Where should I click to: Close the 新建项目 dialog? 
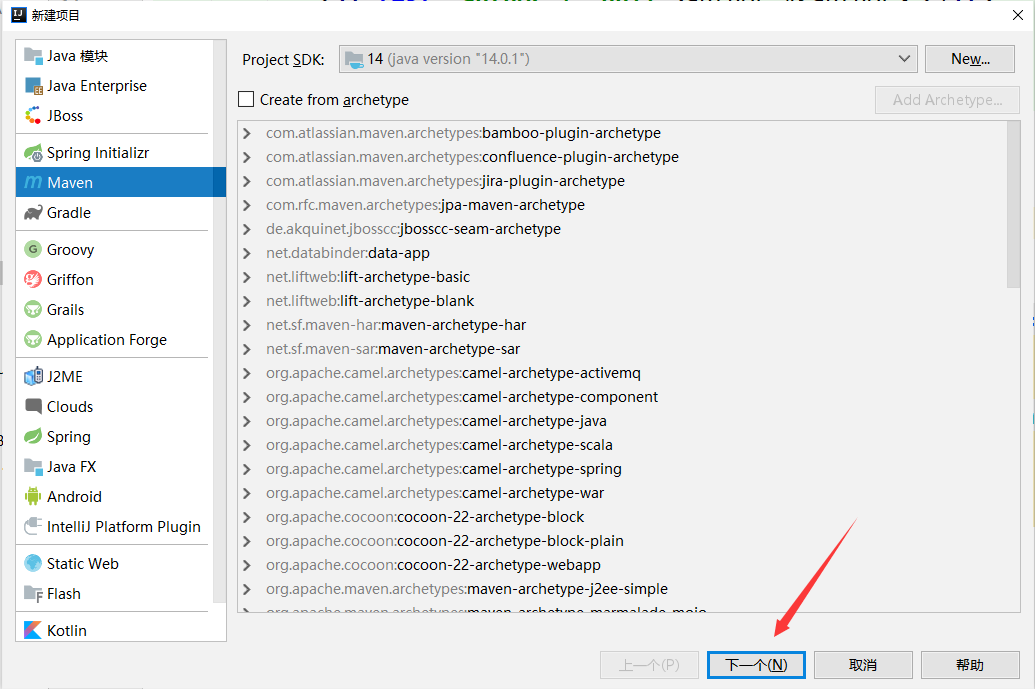[x=1018, y=15]
